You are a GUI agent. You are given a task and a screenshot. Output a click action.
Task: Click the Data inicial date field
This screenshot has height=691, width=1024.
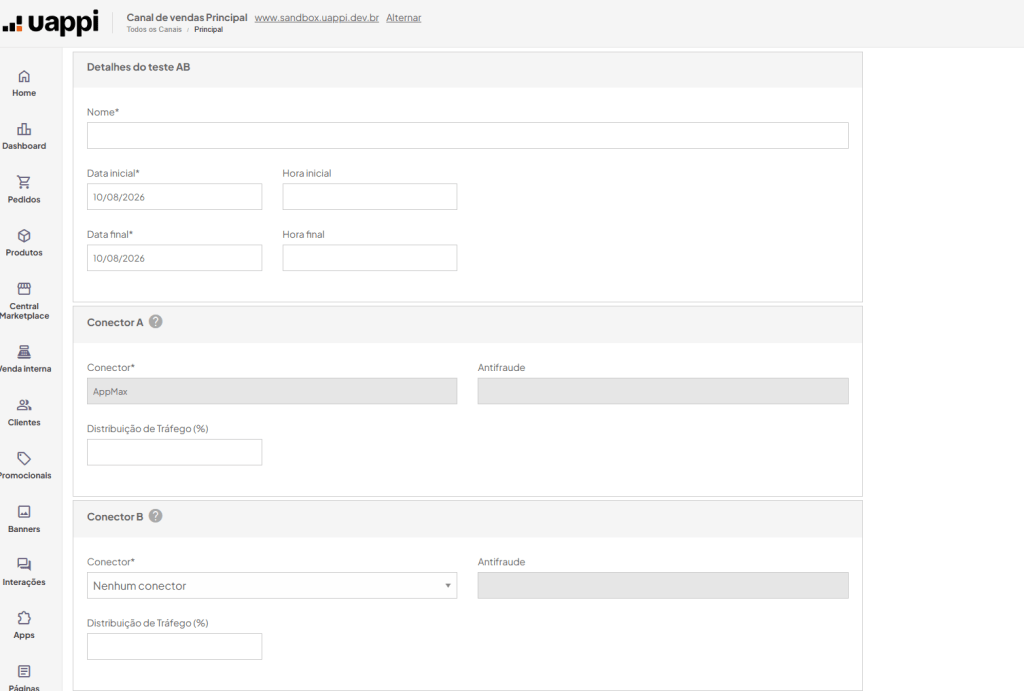tap(174, 197)
